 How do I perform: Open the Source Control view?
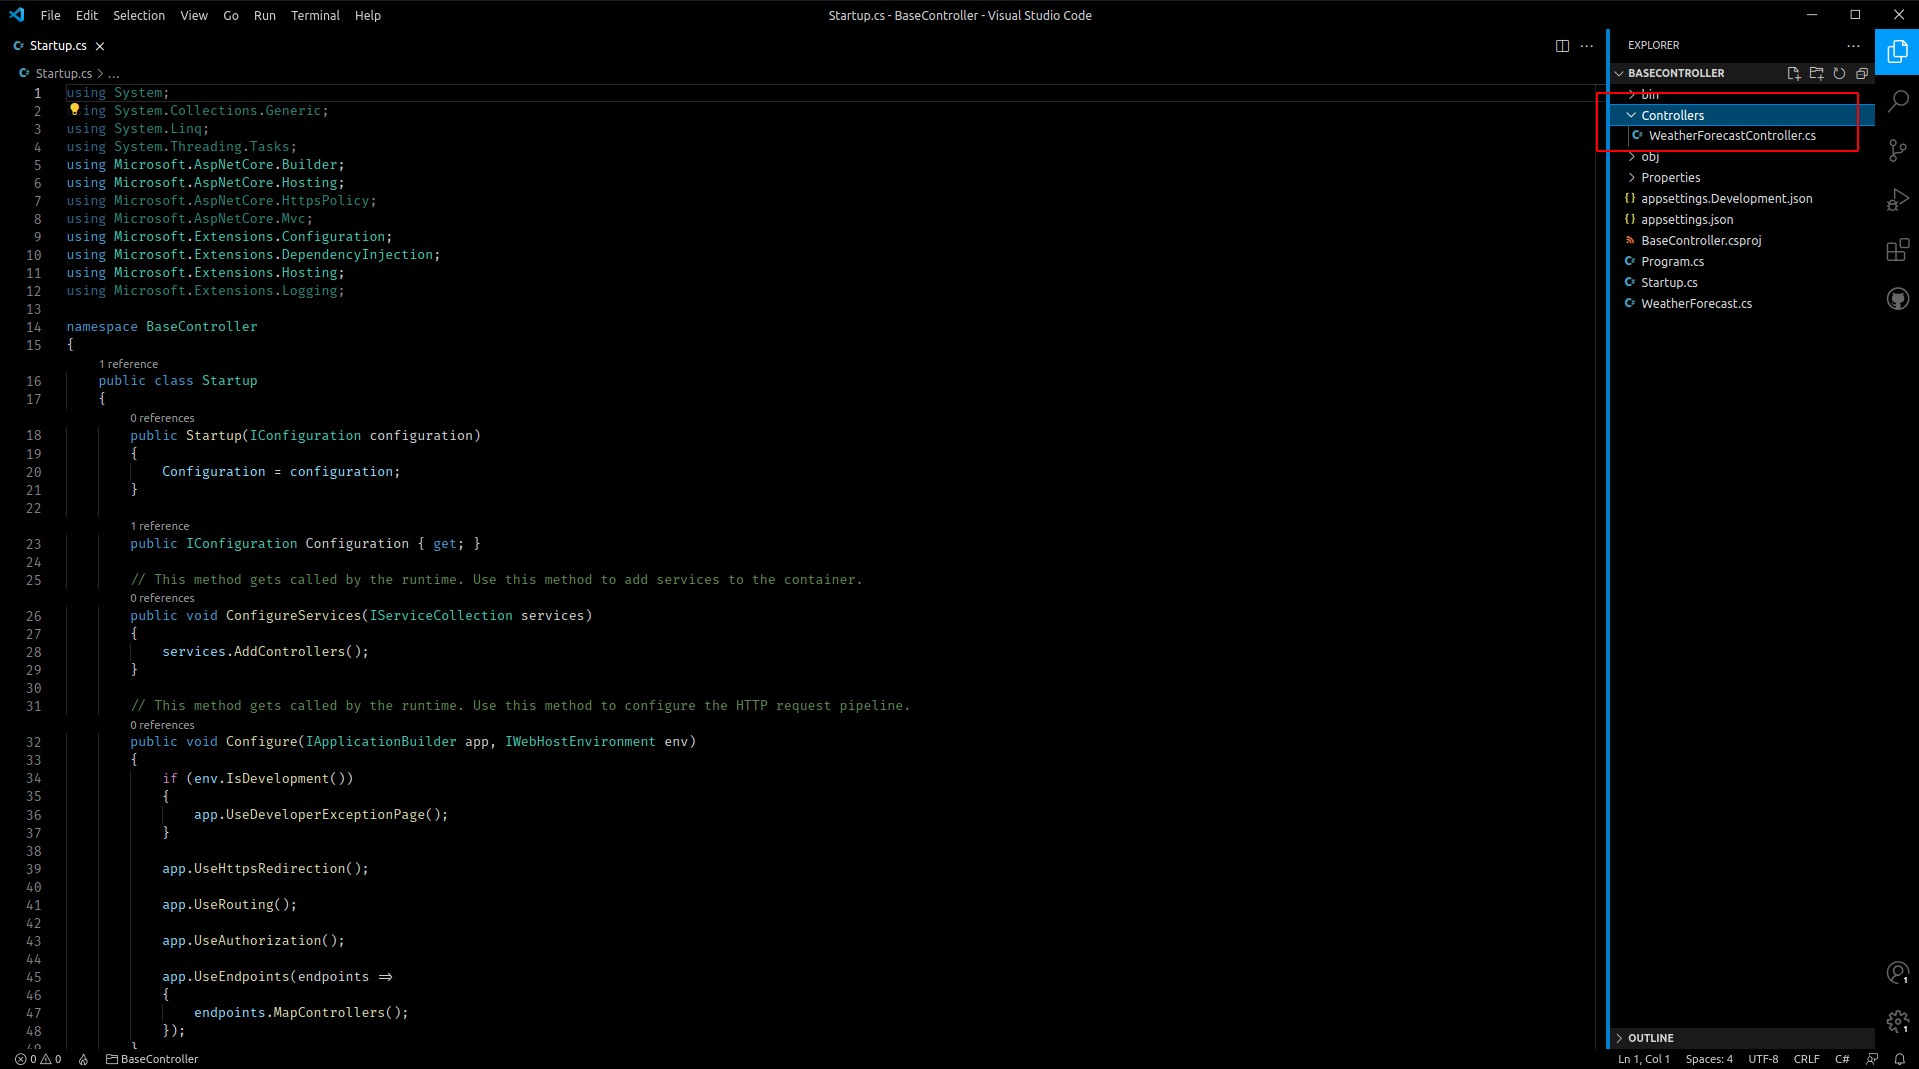[1897, 150]
